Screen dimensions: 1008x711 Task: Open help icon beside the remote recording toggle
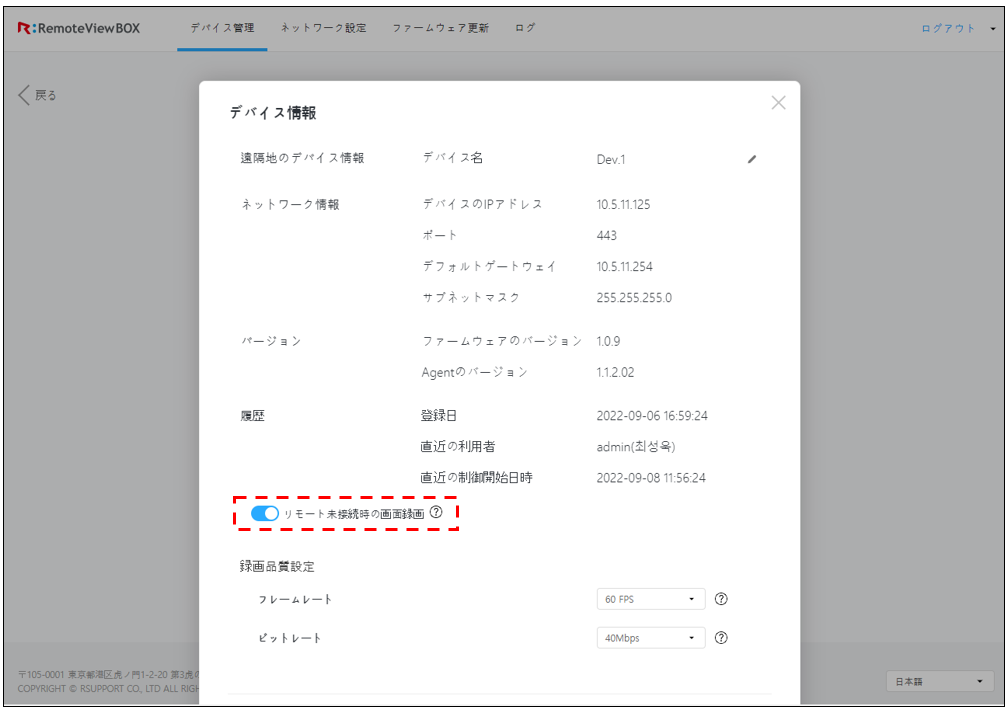[x=436, y=512]
